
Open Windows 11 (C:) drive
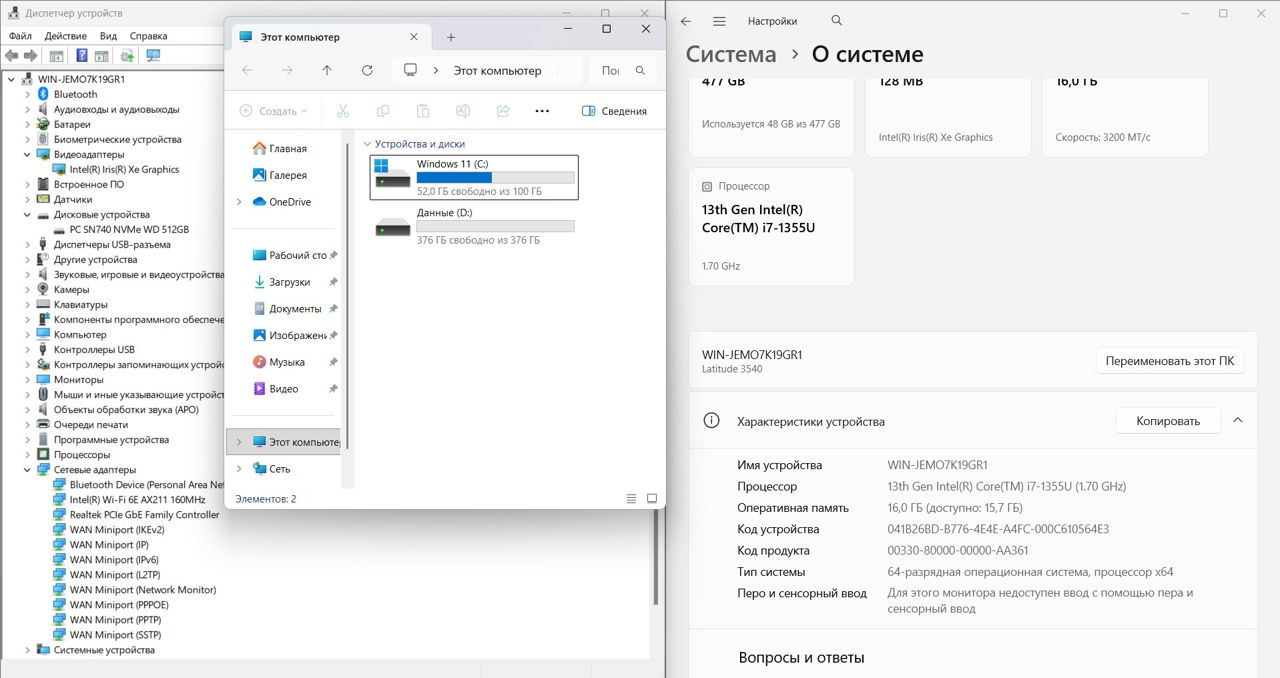474,177
